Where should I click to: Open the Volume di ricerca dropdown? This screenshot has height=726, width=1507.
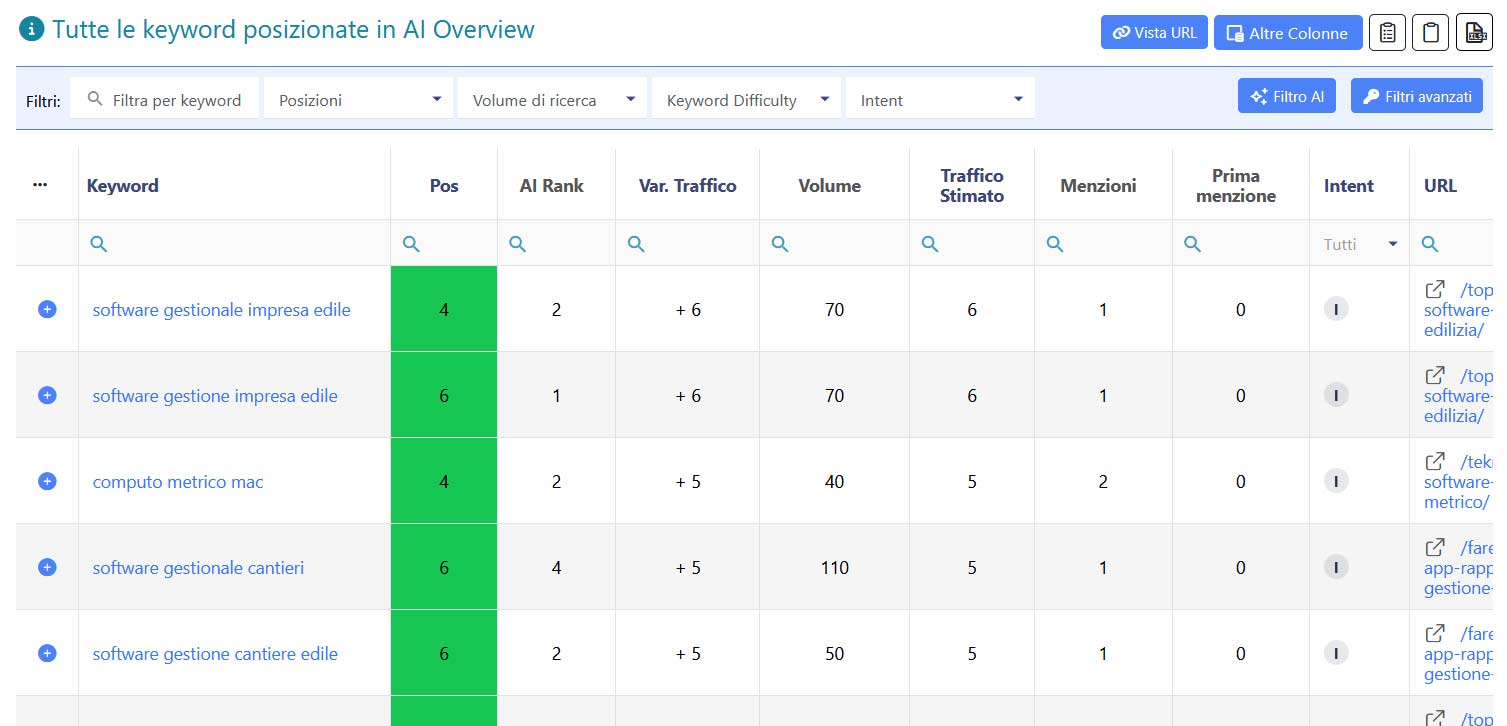552,99
